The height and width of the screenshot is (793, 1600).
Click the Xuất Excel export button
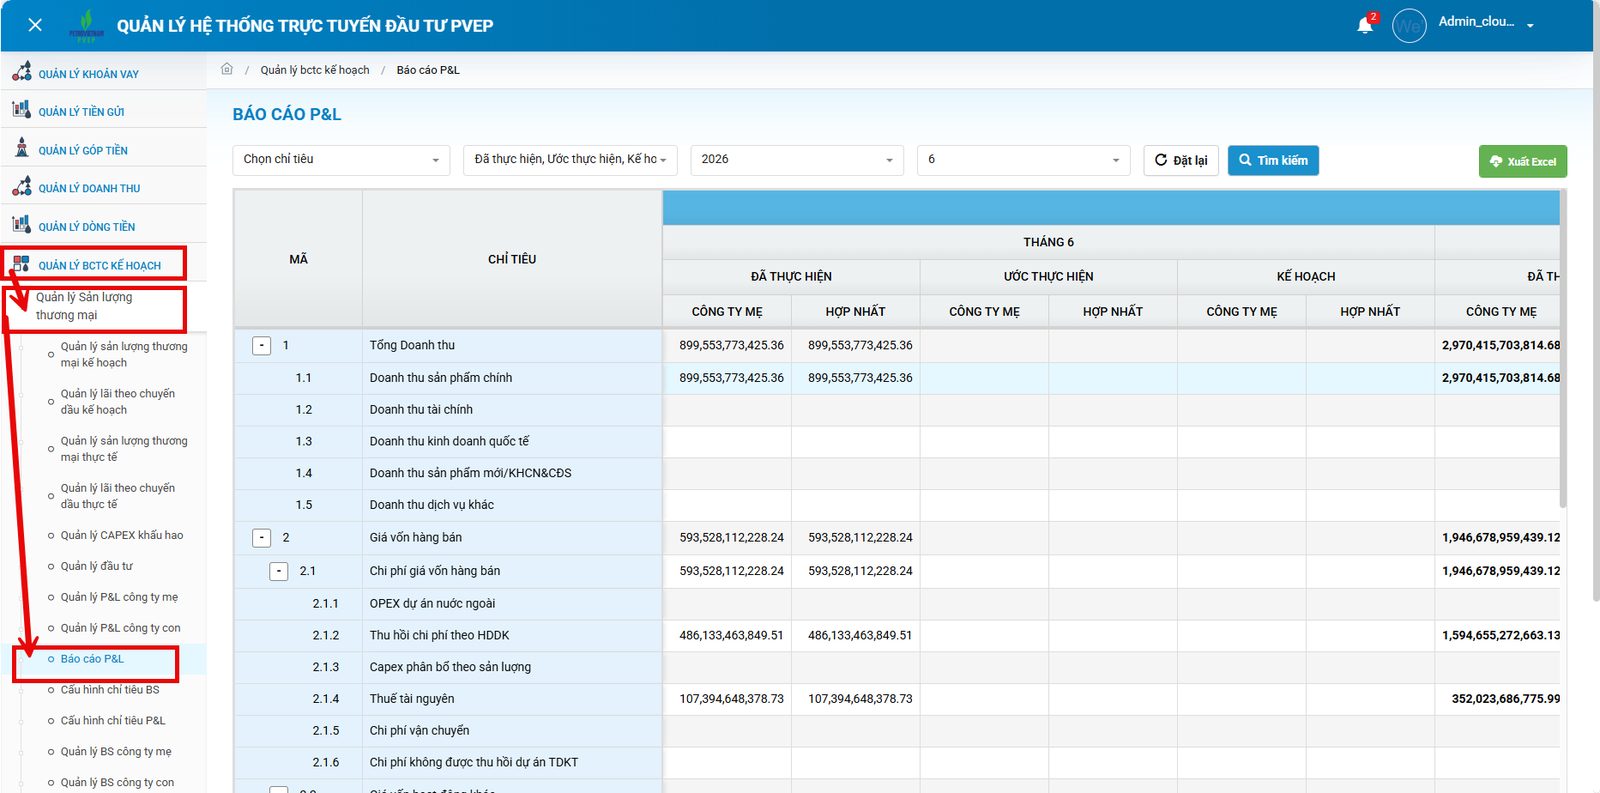point(1522,161)
